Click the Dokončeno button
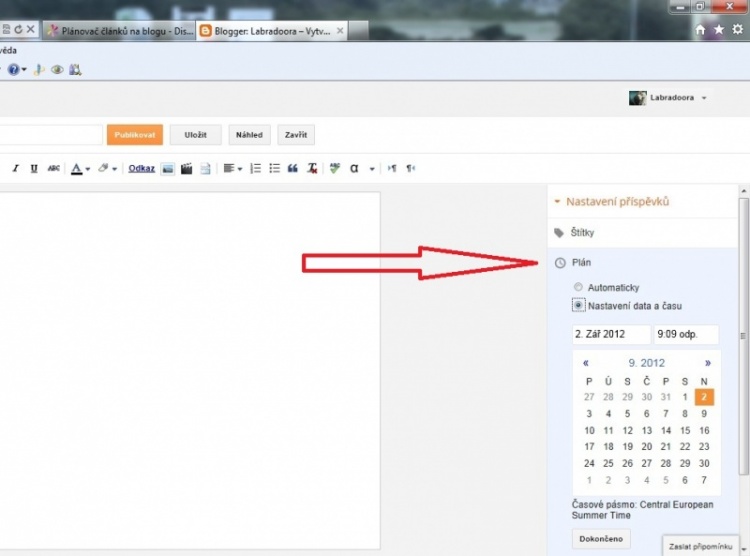The image size is (750, 556). pos(601,539)
